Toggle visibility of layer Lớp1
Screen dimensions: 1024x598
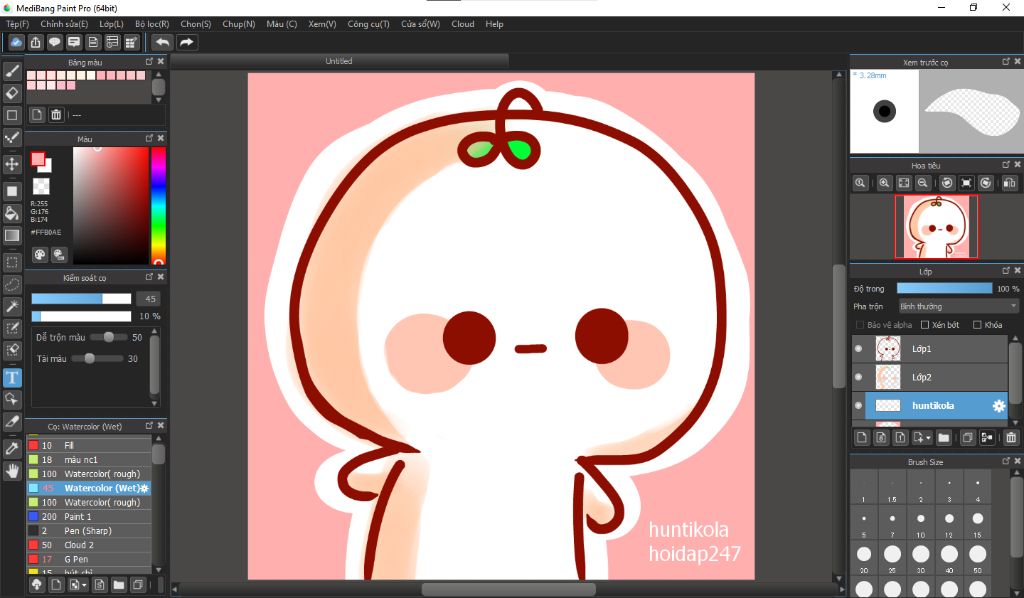[x=858, y=349]
